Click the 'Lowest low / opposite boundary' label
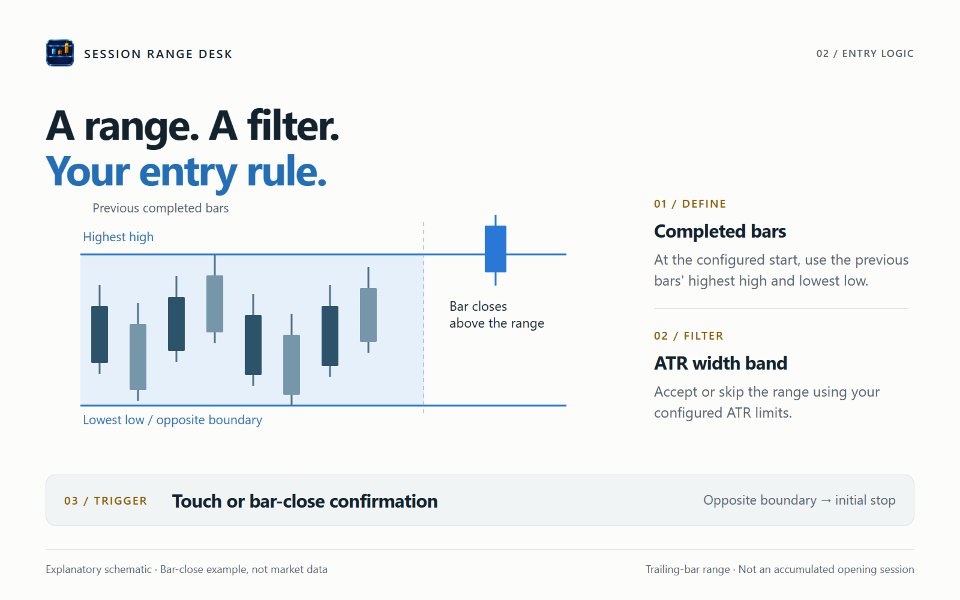This screenshot has width=960, height=600. click(173, 420)
